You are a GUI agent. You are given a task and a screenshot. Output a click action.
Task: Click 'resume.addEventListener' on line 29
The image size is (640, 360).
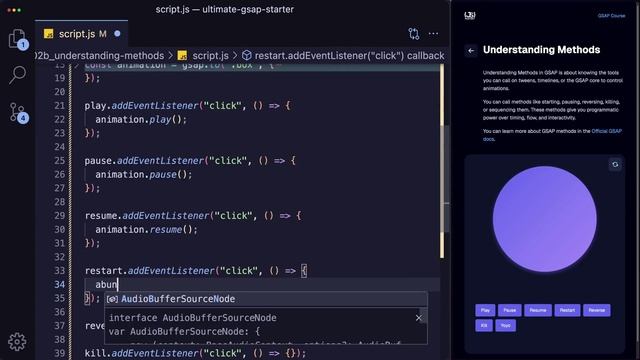coord(147,216)
